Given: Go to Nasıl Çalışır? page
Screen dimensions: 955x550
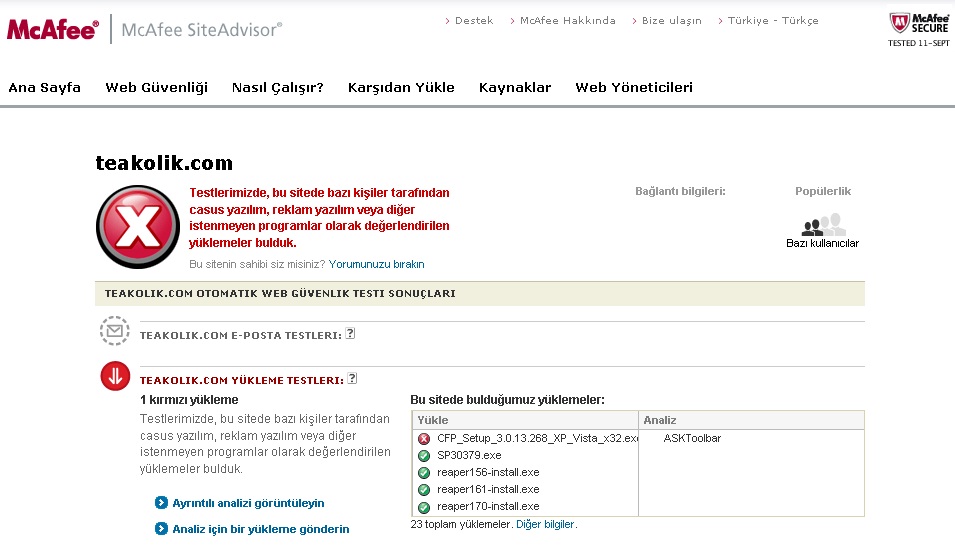Looking at the screenshot, I should coord(277,87).
